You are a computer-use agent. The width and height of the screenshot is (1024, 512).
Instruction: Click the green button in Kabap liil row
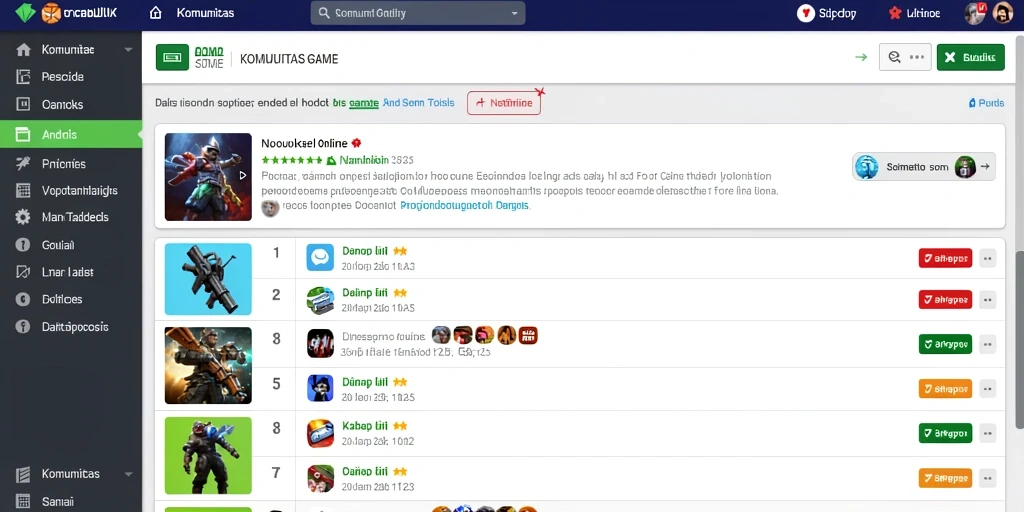pyautogui.click(x=945, y=433)
